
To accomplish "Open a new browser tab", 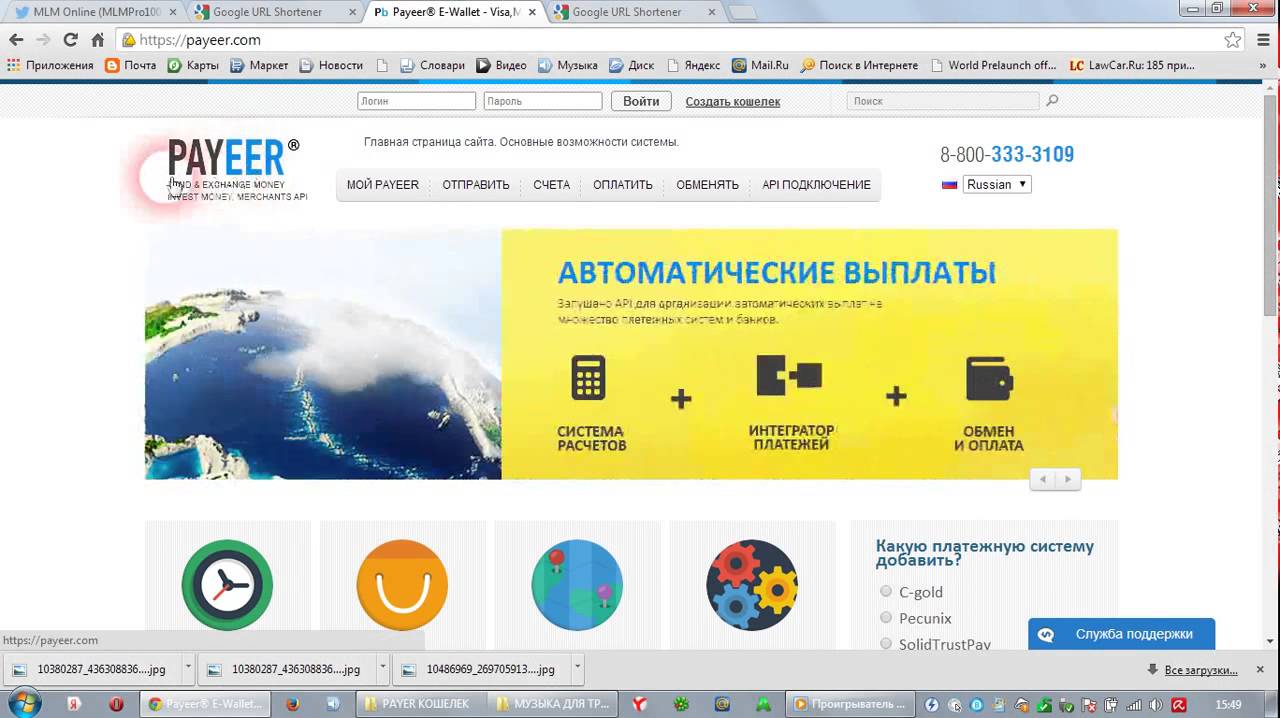I will point(742,13).
